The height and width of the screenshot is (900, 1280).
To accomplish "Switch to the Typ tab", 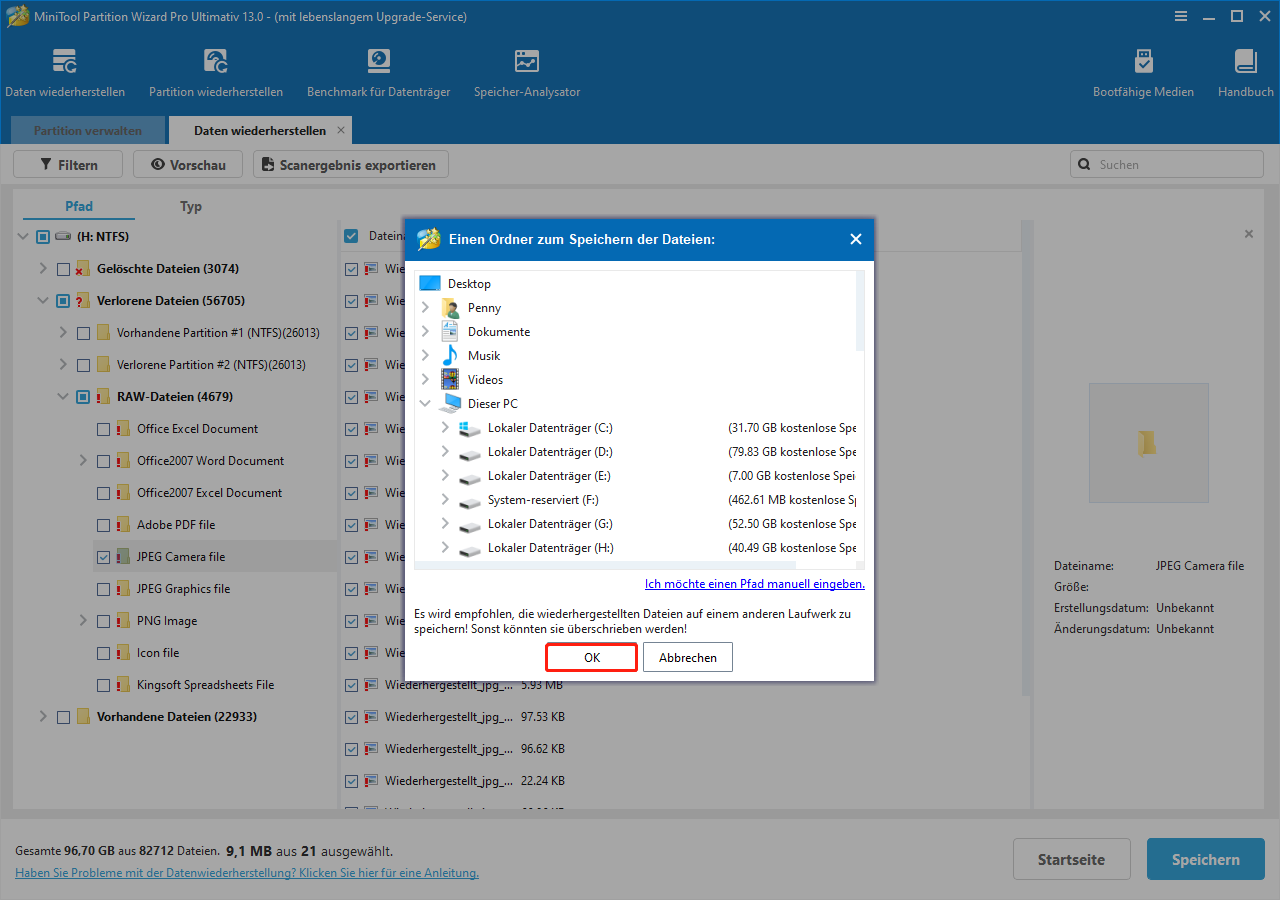I will (x=190, y=206).
